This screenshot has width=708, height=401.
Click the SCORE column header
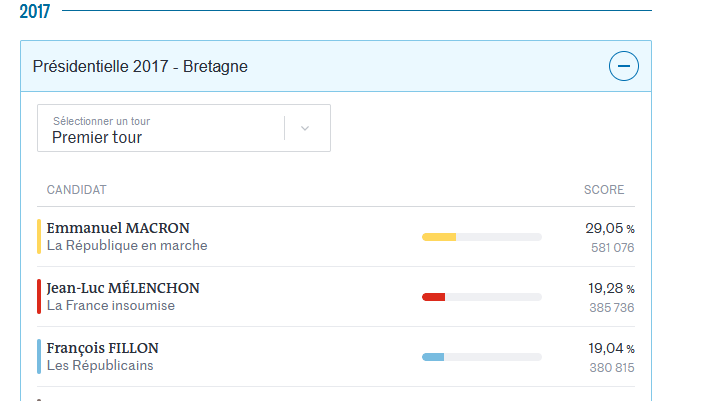pyautogui.click(x=604, y=190)
